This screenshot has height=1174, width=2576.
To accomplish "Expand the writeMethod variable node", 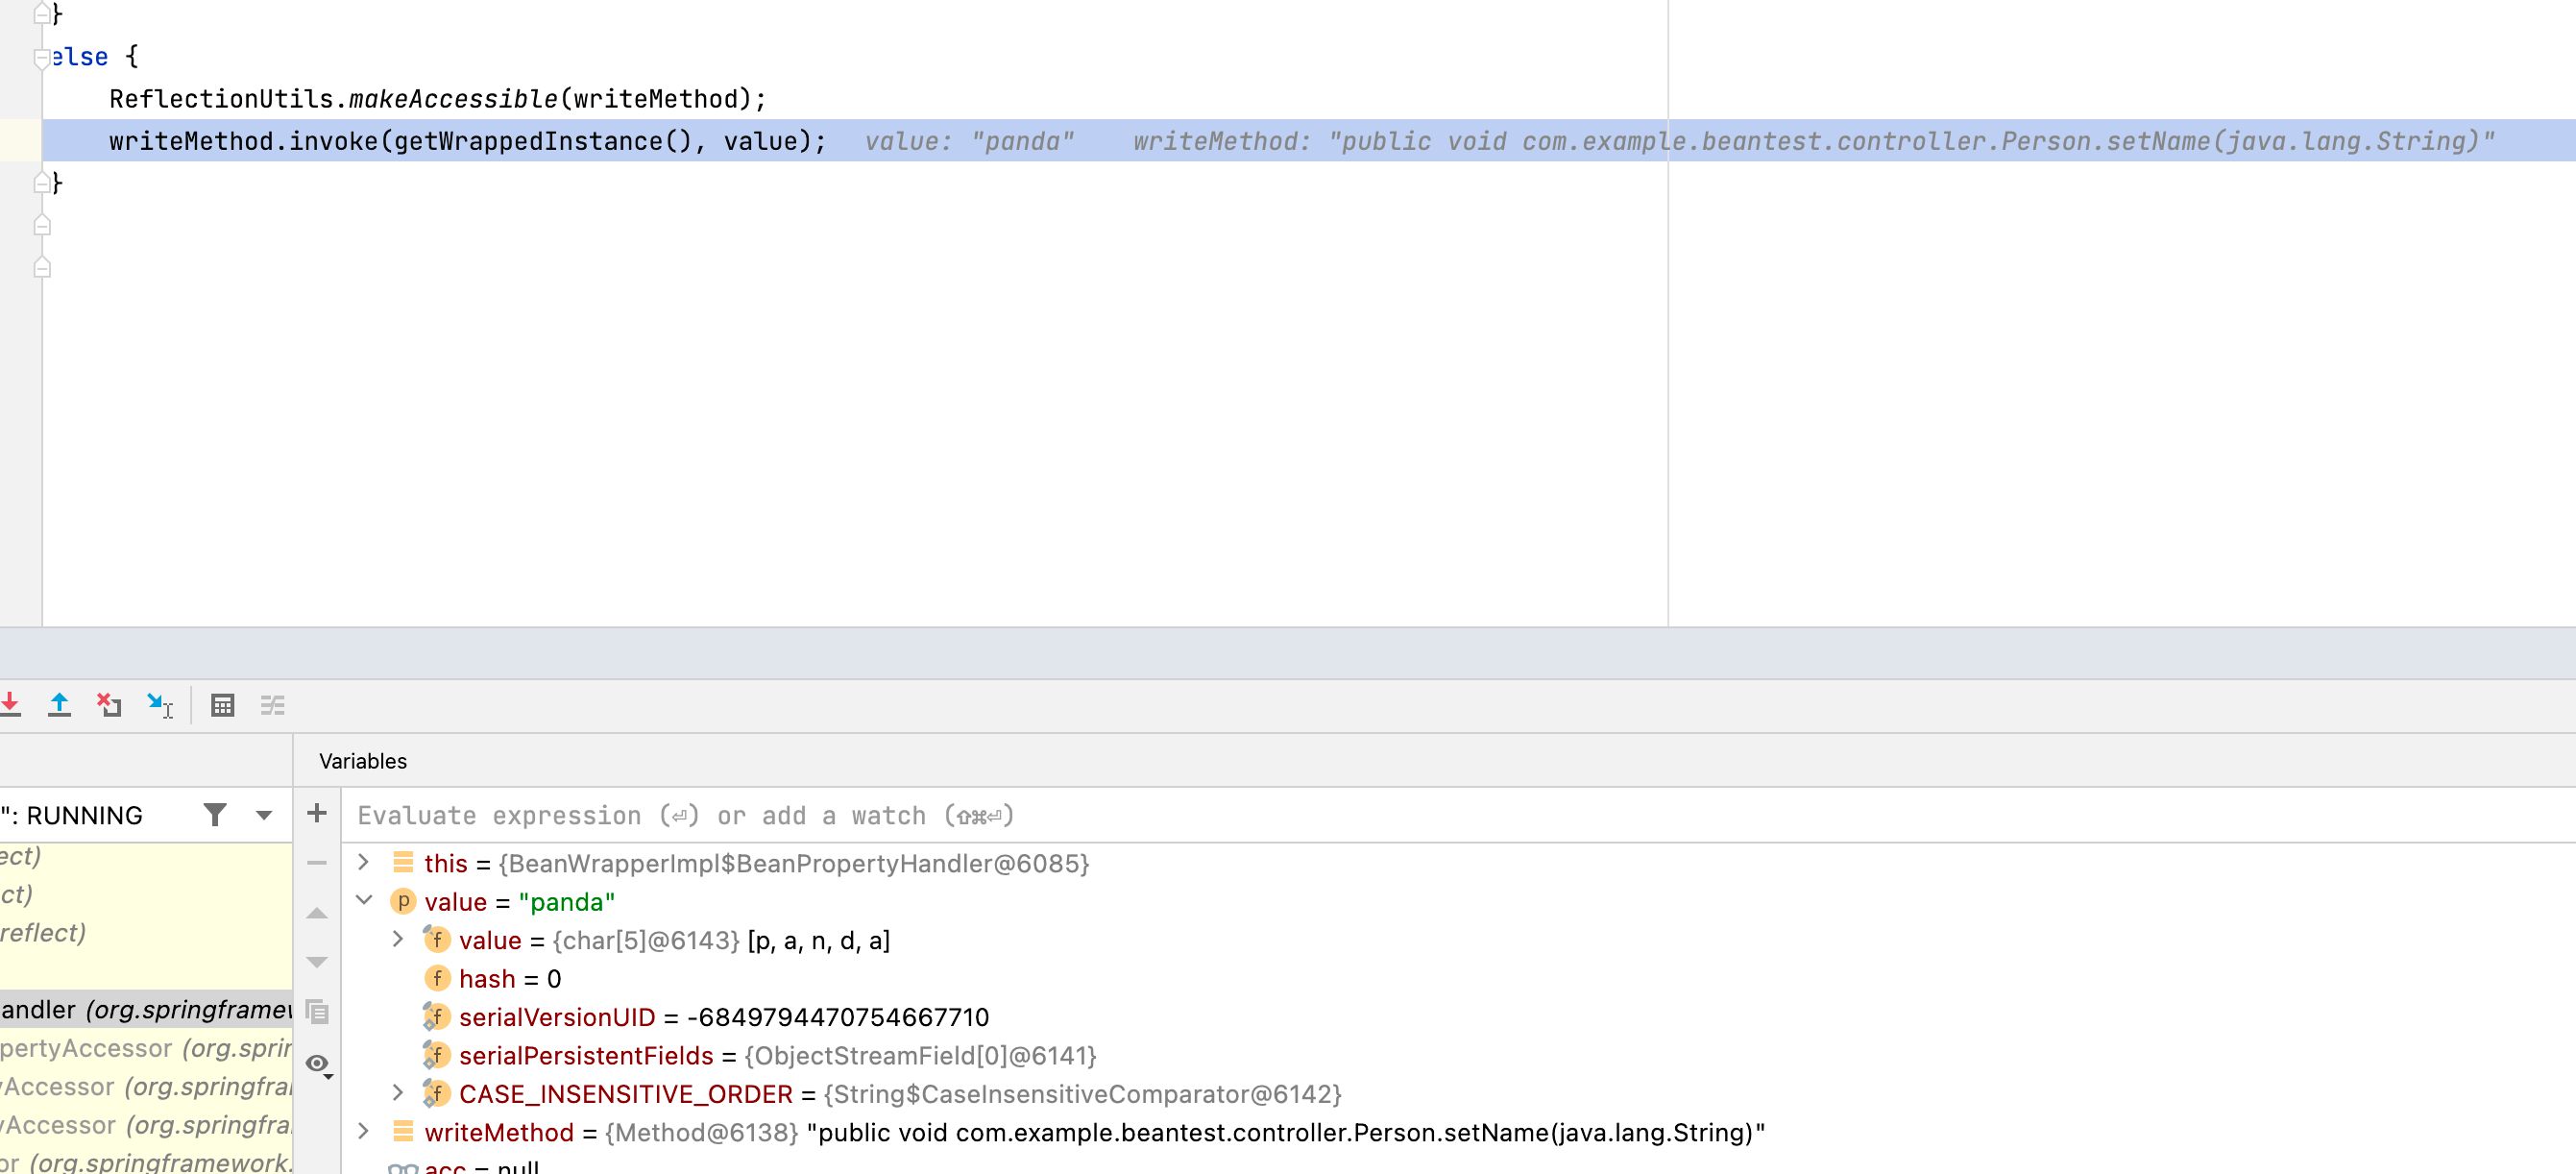I will (364, 1132).
